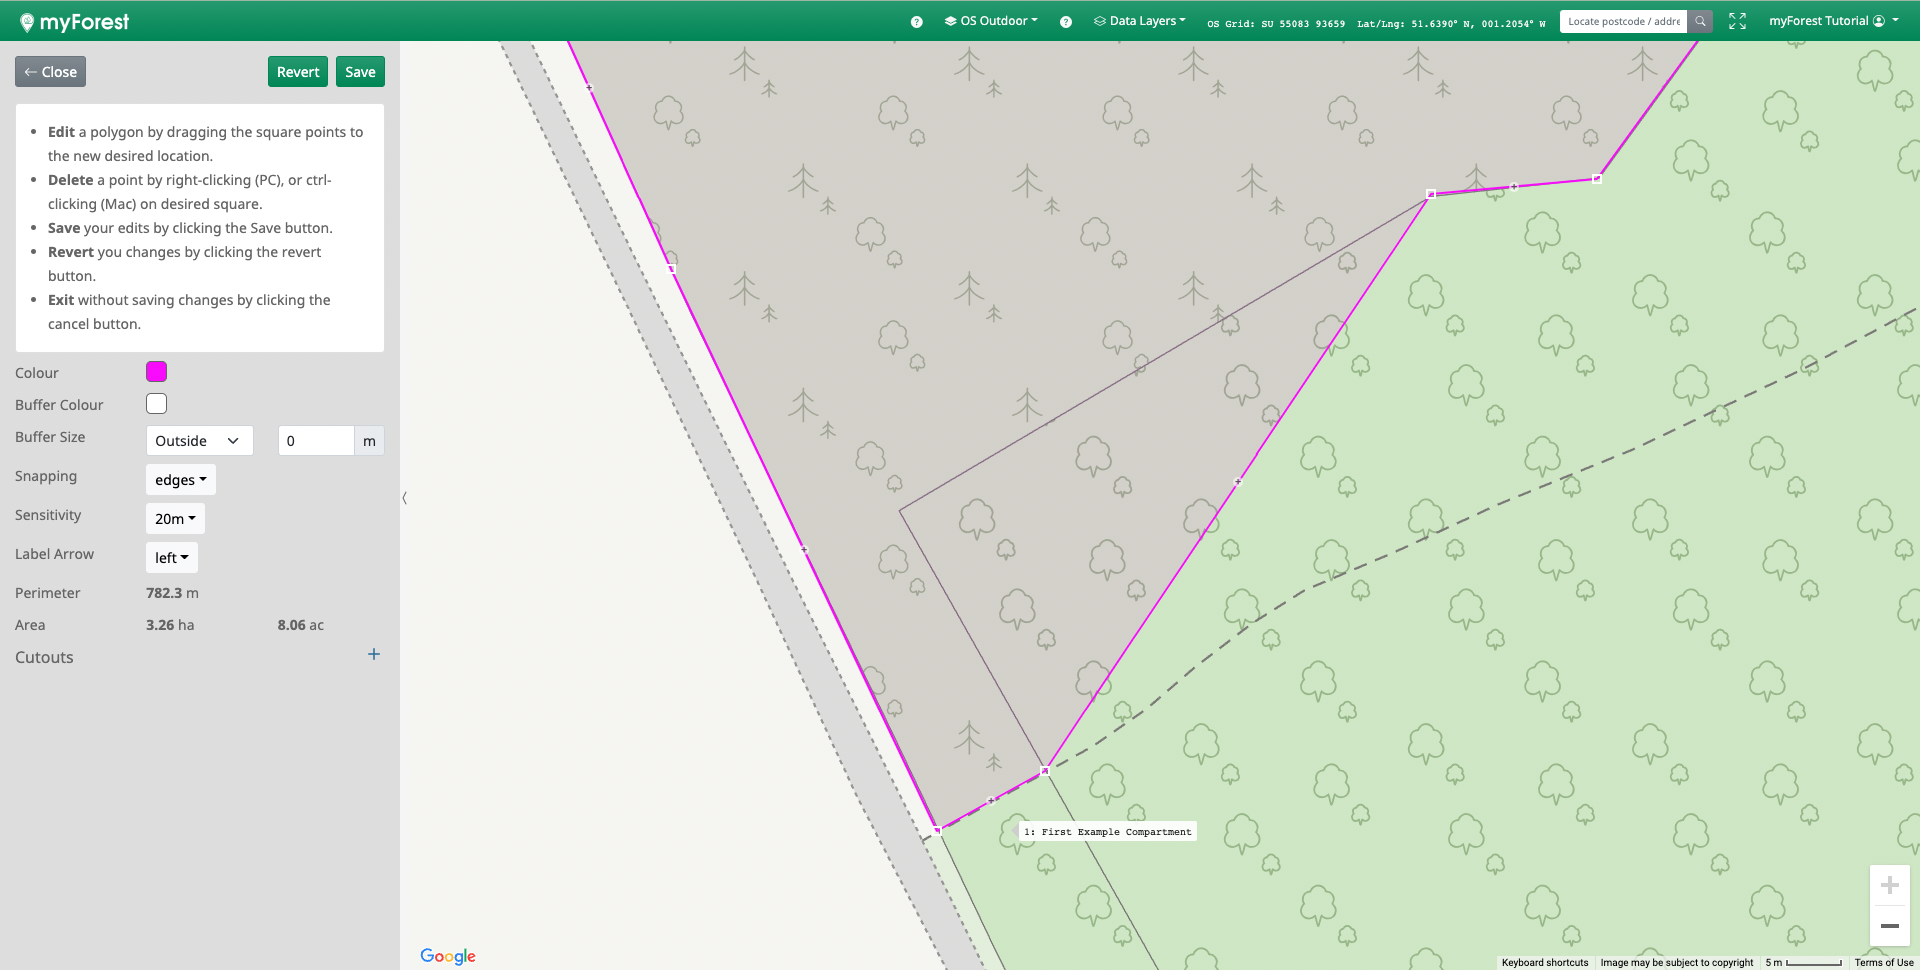The image size is (1920, 970).
Task: Open the Sensitivity 20m dropdown
Action: click(x=175, y=519)
